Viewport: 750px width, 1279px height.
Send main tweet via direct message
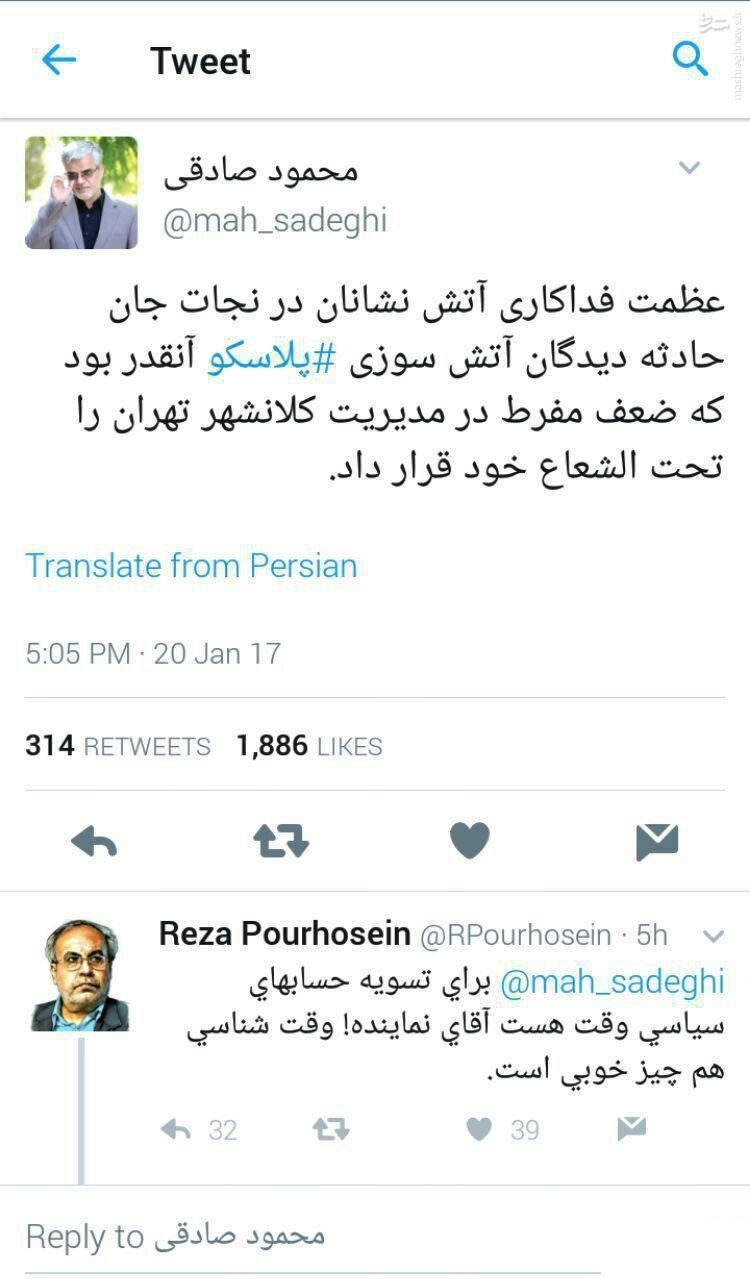tap(657, 842)
